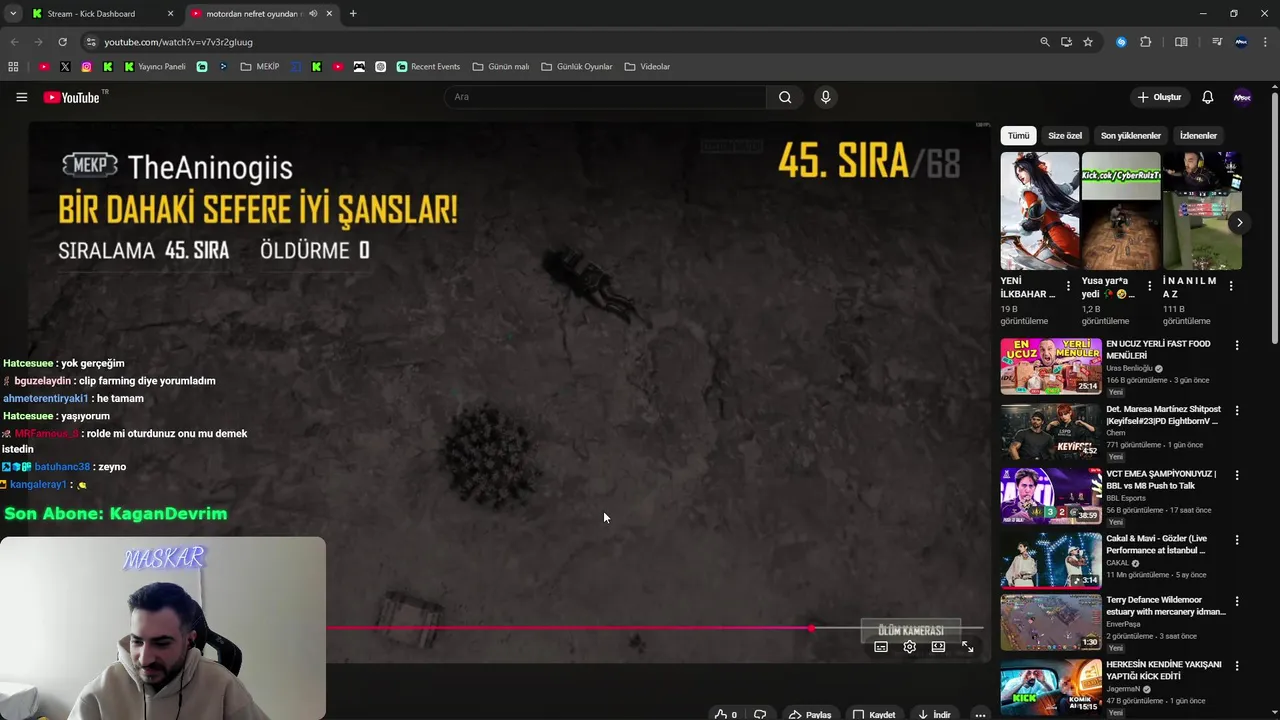This screenshot has height=720, width=1280.
Task: Open the video player settings gear
Action: coord(909,647)
